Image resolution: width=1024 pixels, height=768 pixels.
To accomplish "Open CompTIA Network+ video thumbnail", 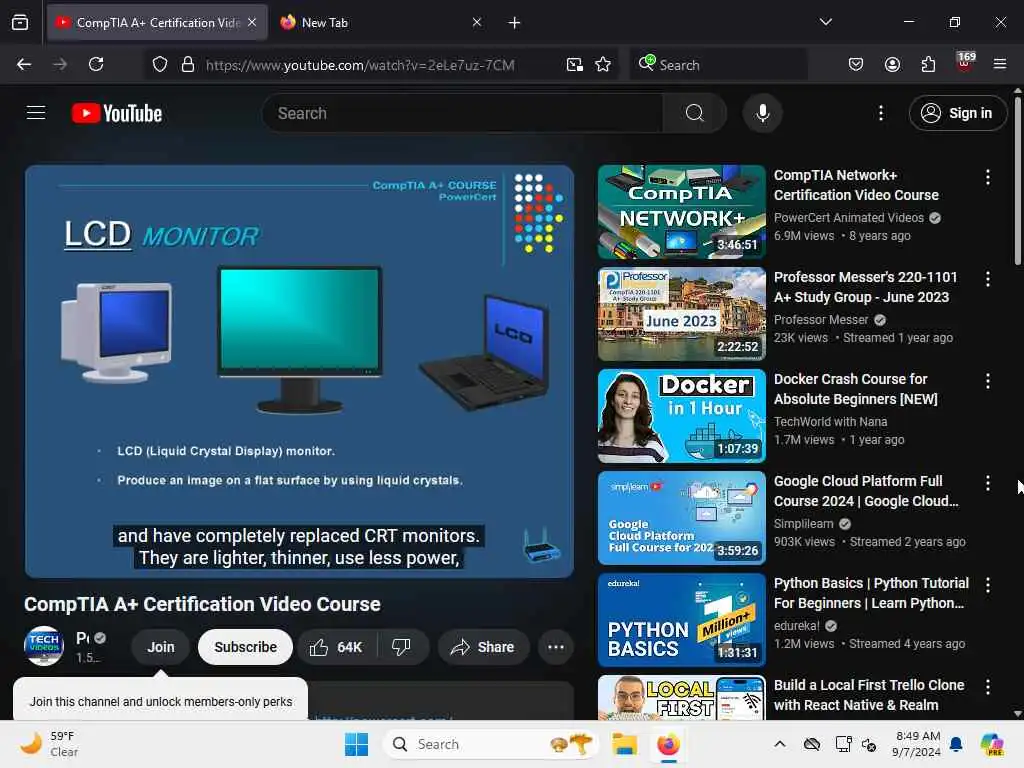I will (x=681, y=212).
